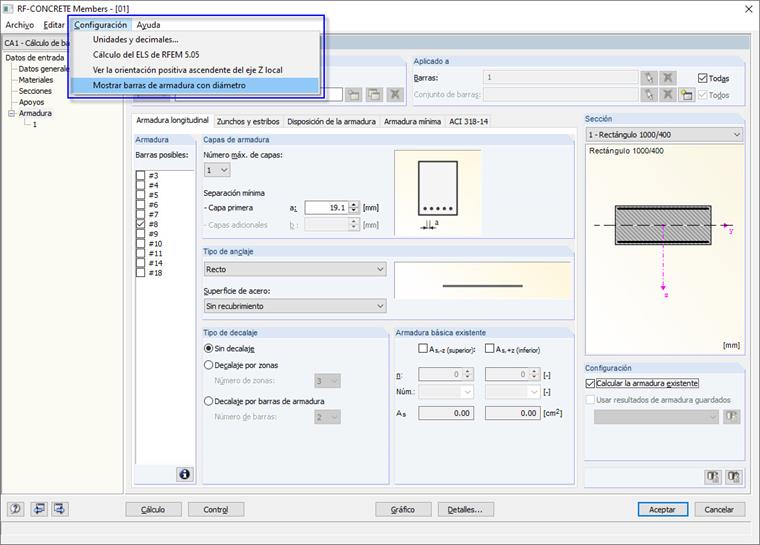Click the copy reinforcement group icon
The image size is (760, 545).
374,95
